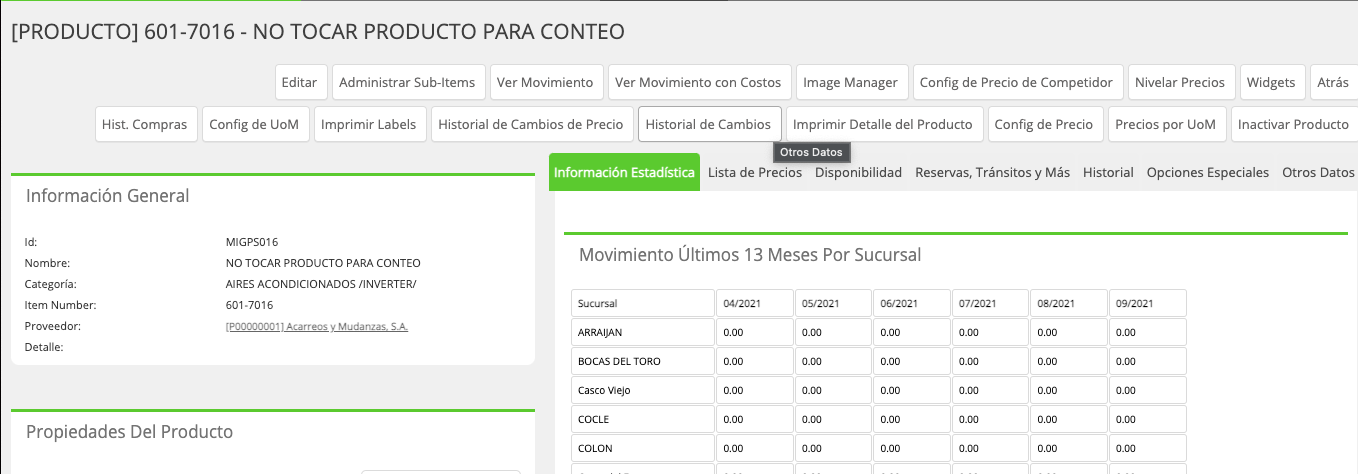Click the 04/2021 column header

[x=755, y=303]
